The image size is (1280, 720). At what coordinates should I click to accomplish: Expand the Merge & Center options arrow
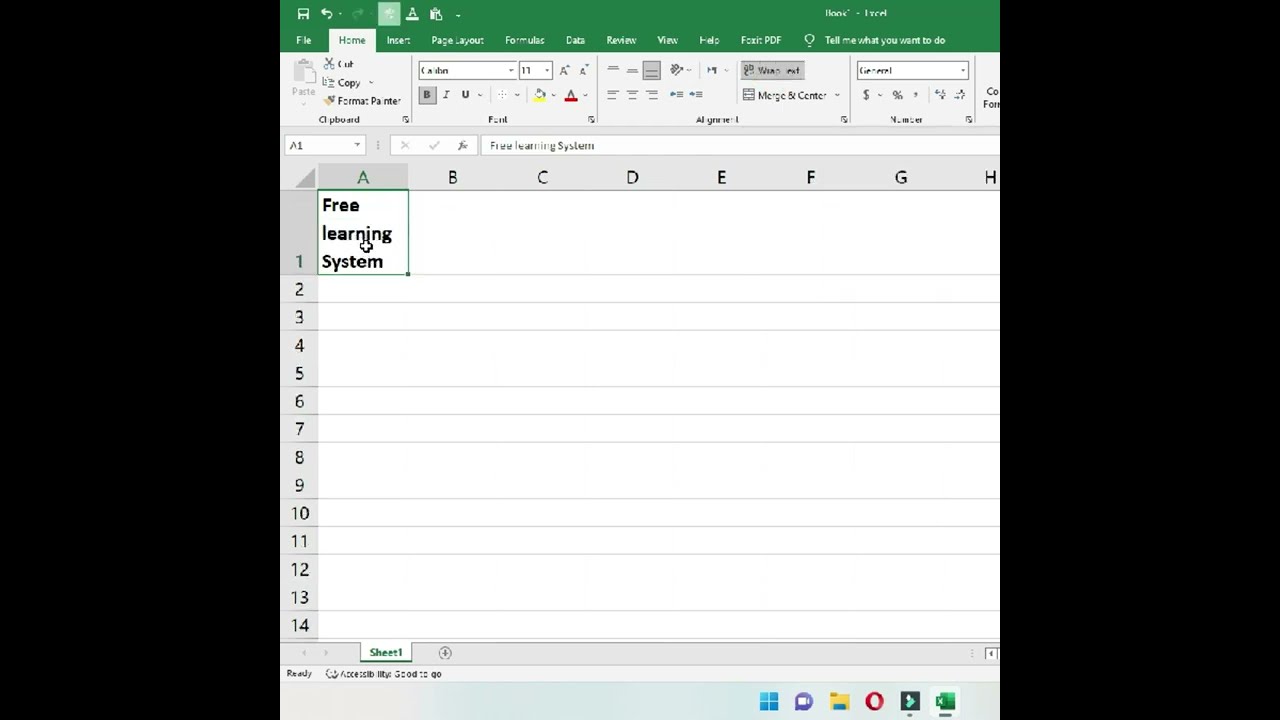[x=837, y=95]
